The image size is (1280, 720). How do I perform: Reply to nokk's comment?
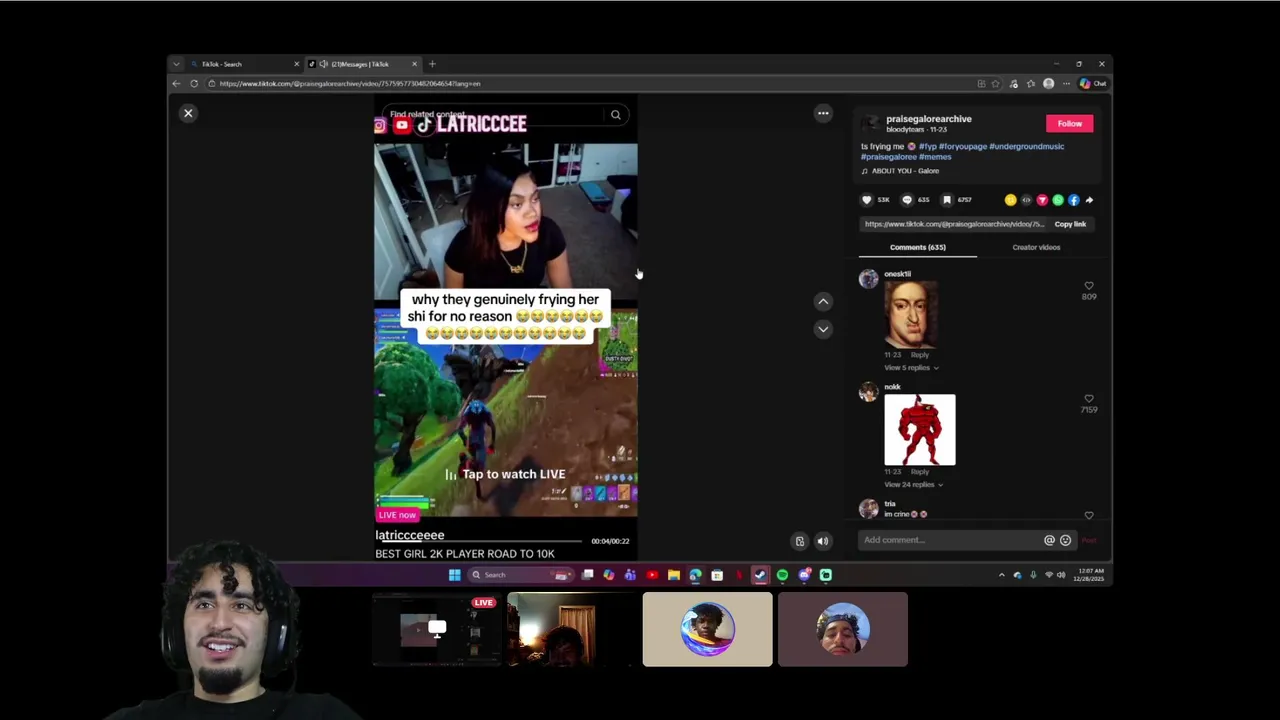pyautogui.click(x=920, y=472)
